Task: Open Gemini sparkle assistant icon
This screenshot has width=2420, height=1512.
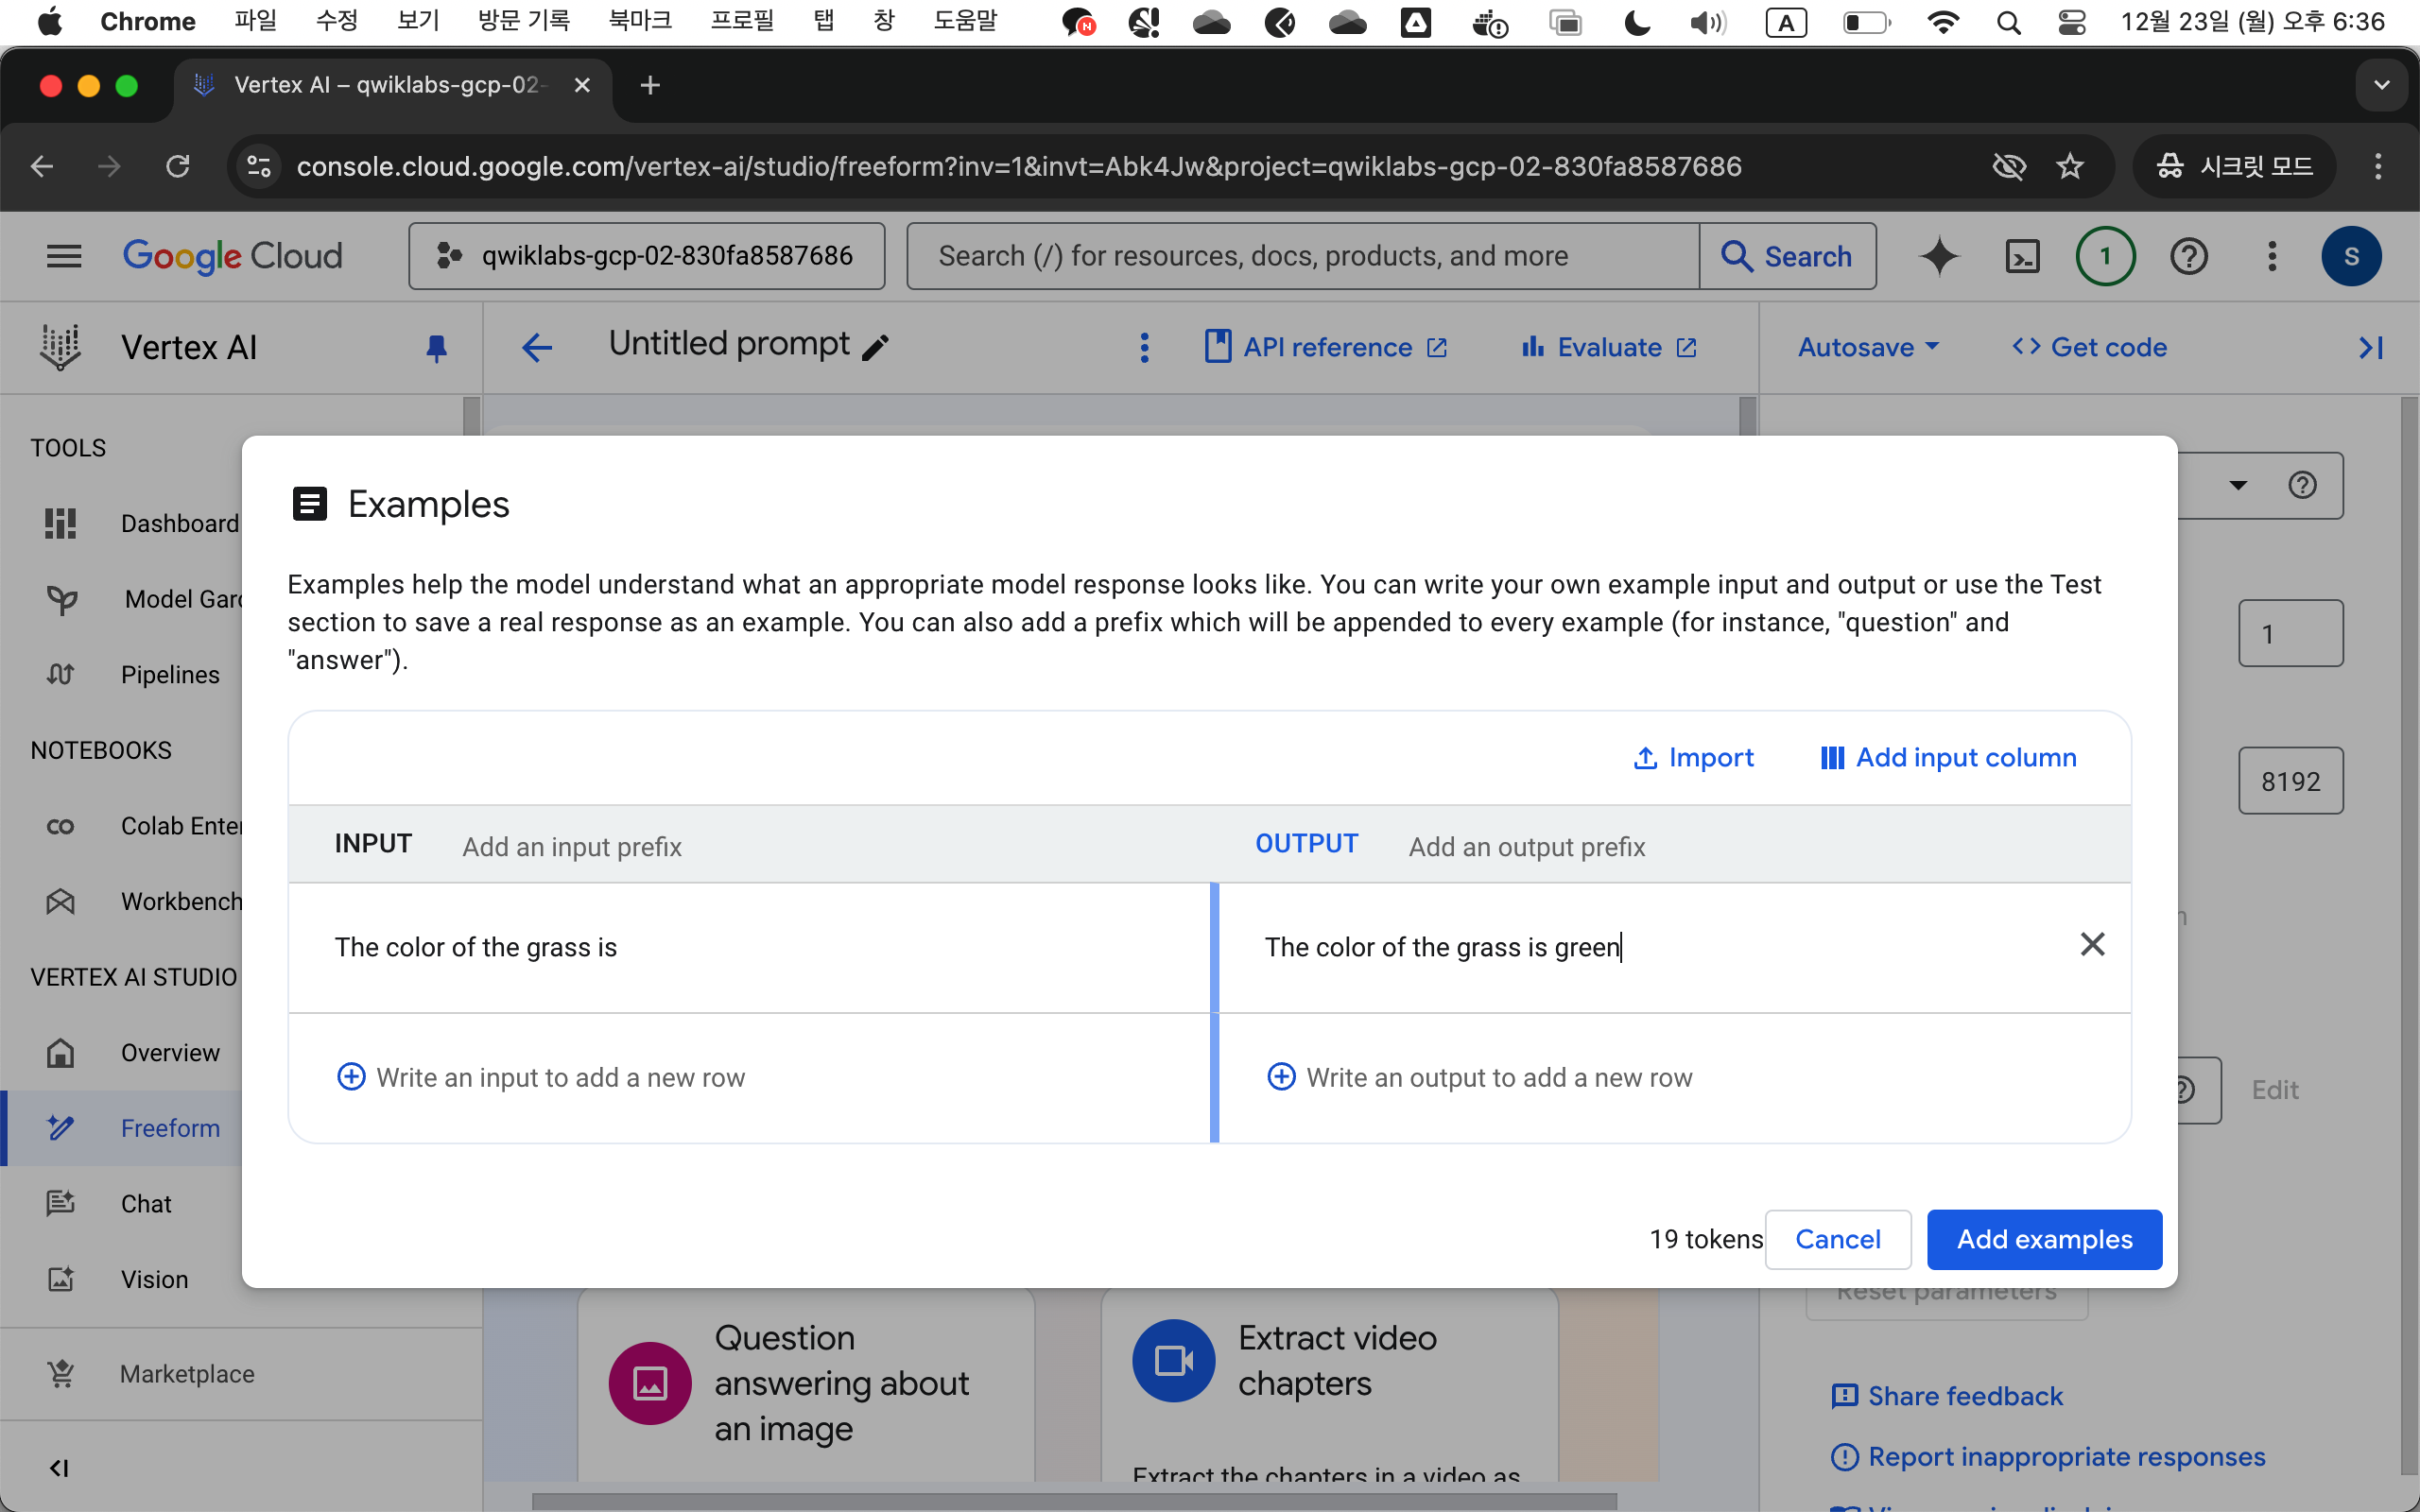Action: pyautogui.click(x=1939, y=257)
